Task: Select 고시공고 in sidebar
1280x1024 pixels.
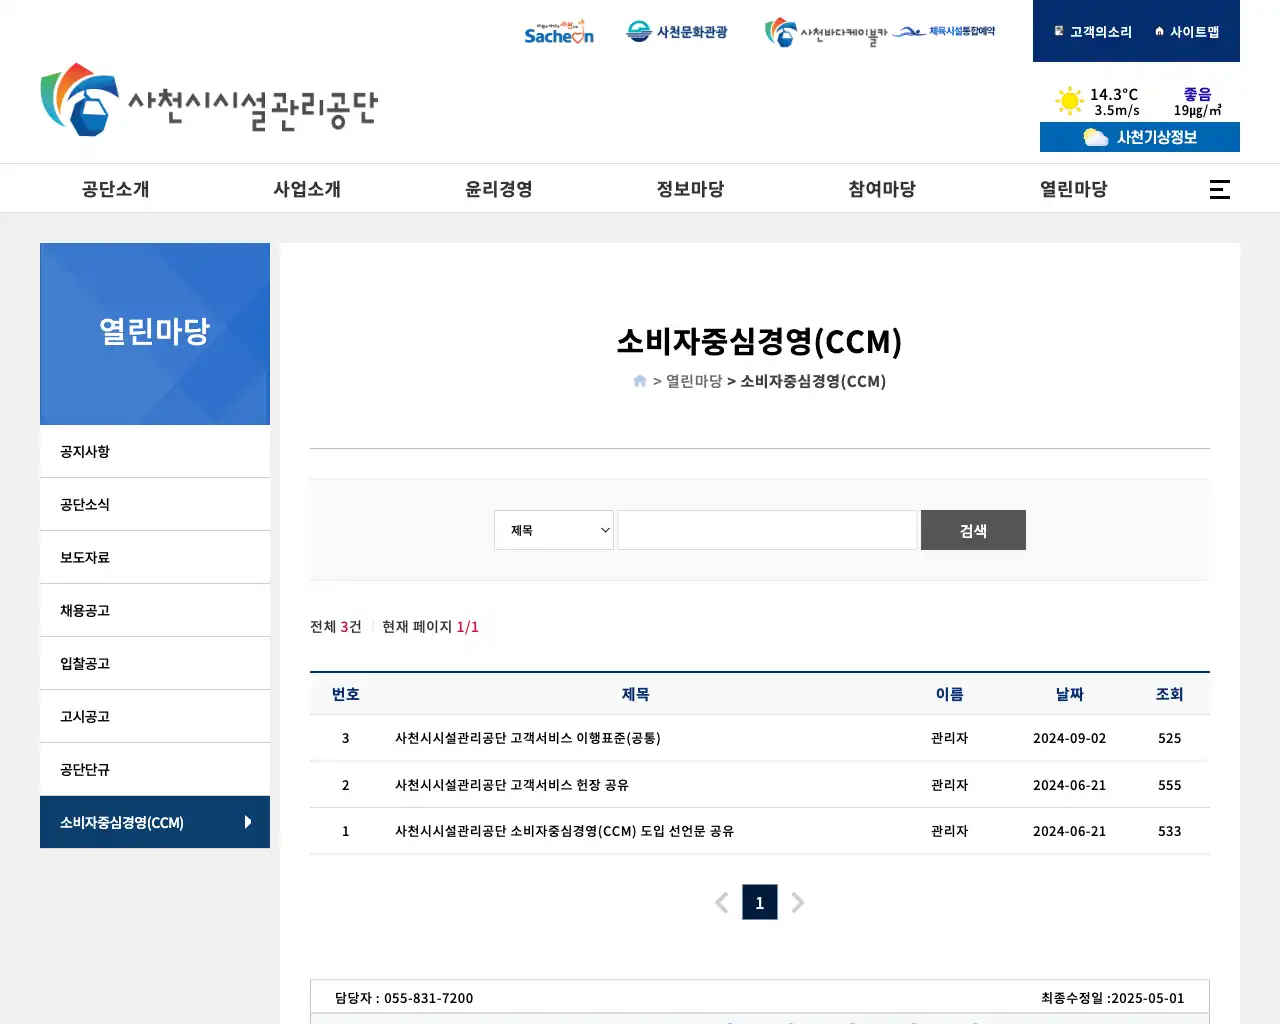Action: tap(155, 716)
